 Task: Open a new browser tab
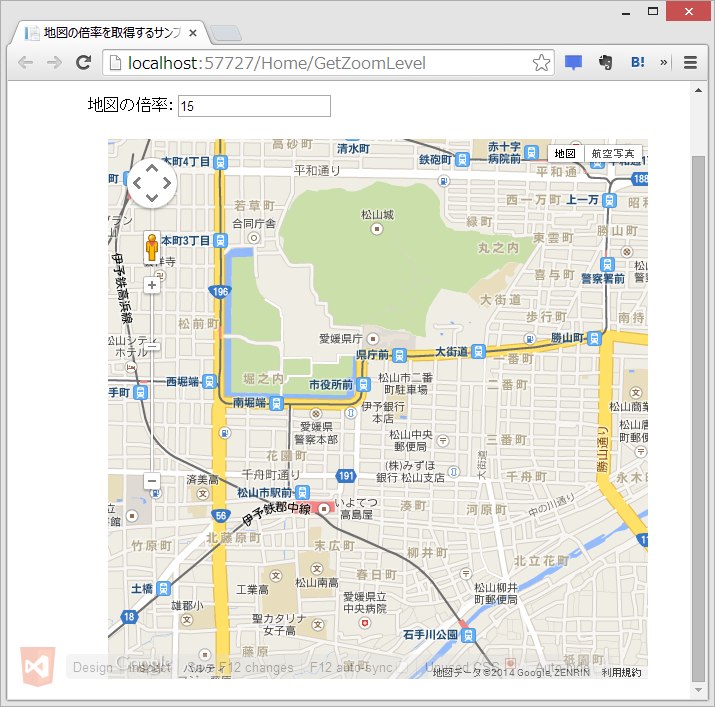pos(226,33)
